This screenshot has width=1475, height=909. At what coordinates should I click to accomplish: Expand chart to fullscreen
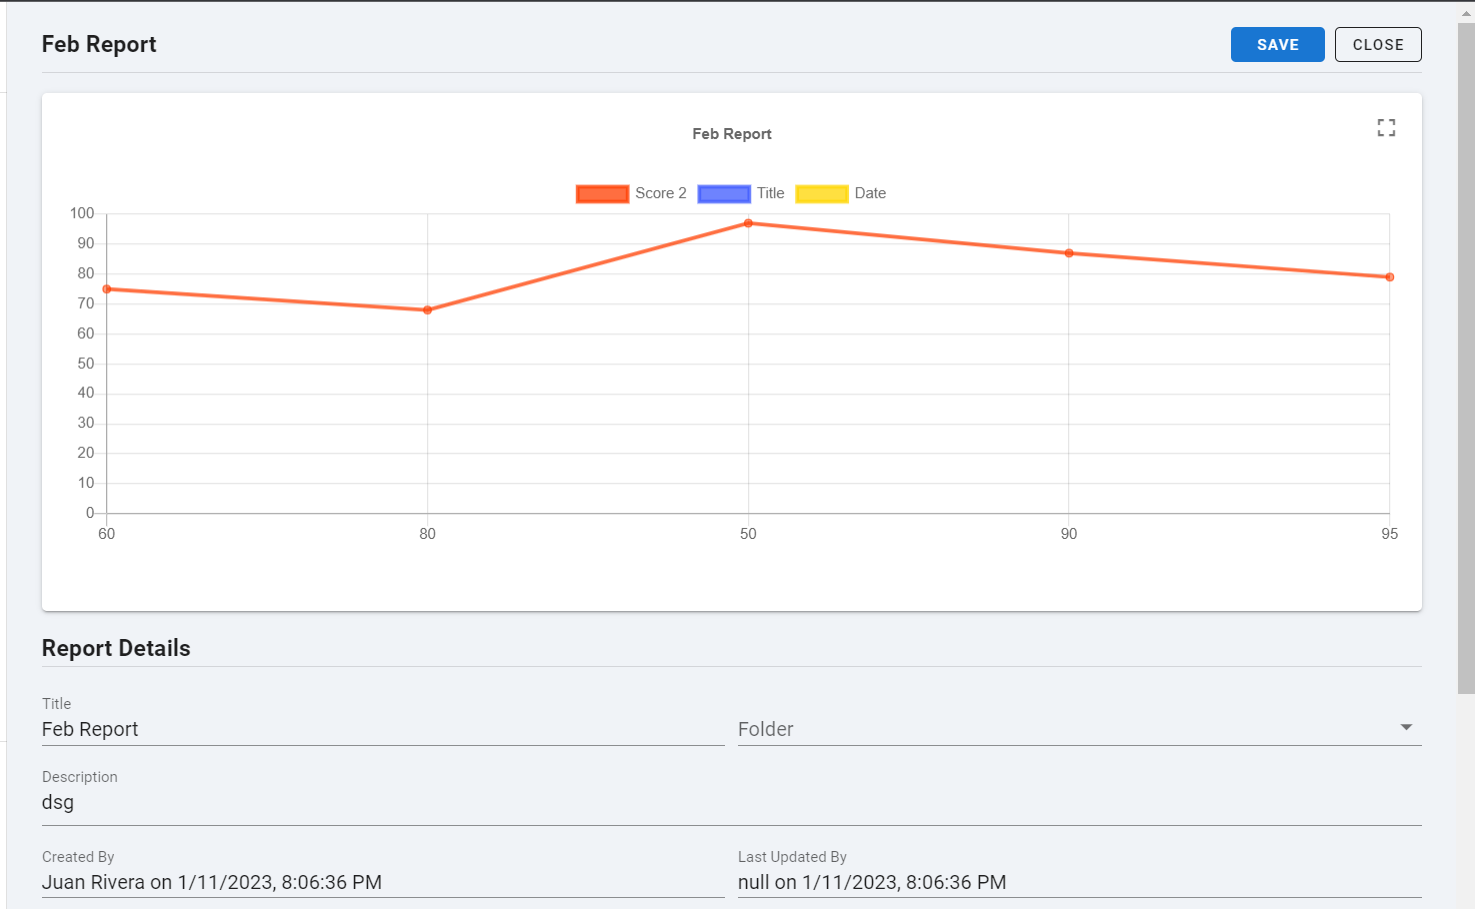click(x=1386, y=128)
